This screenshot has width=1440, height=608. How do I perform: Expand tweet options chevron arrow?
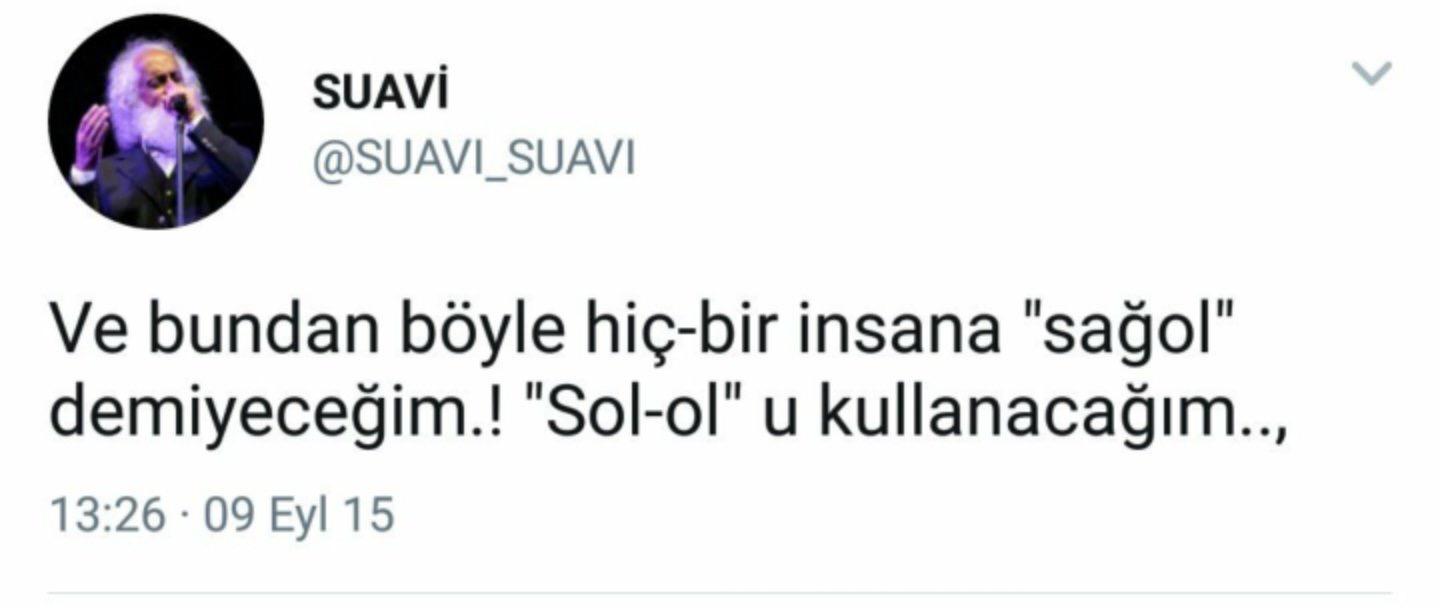pos(1370,73)
